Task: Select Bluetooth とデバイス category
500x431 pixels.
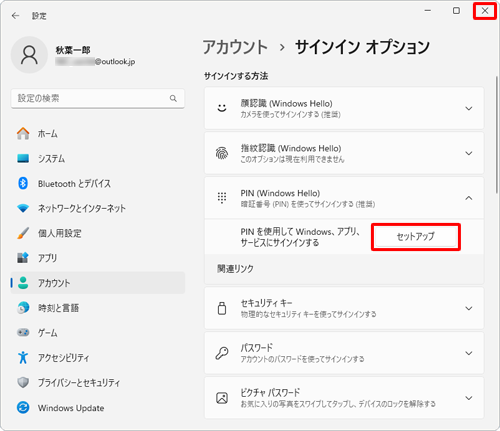Action: pos(74,184)
